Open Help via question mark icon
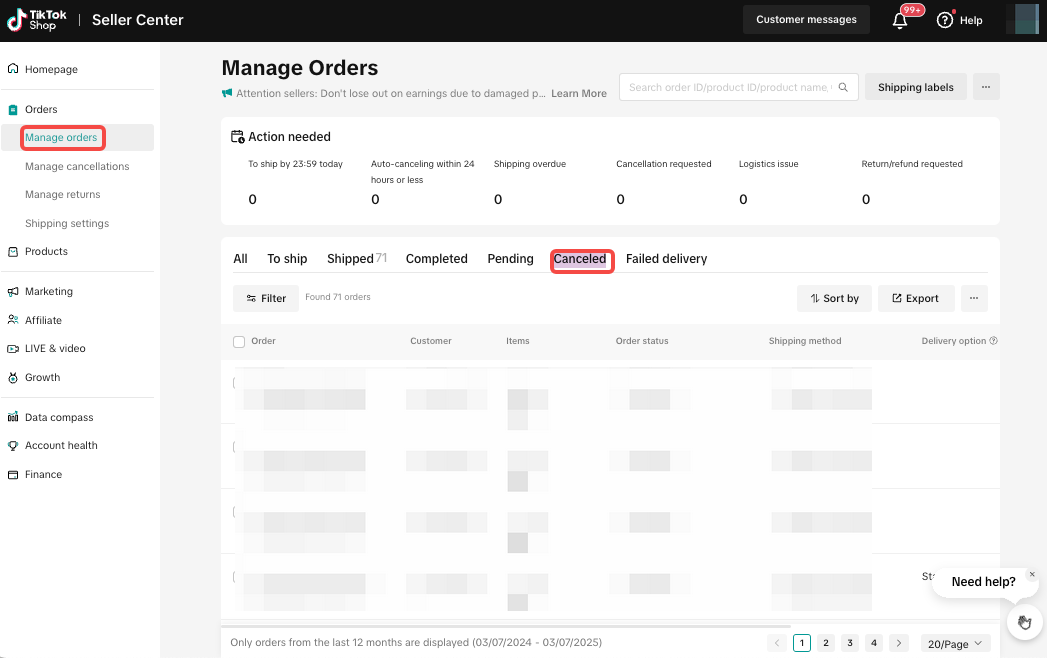Image resolution: width=1047 pixels, height=658 pixels. click(x=945, y=20)
